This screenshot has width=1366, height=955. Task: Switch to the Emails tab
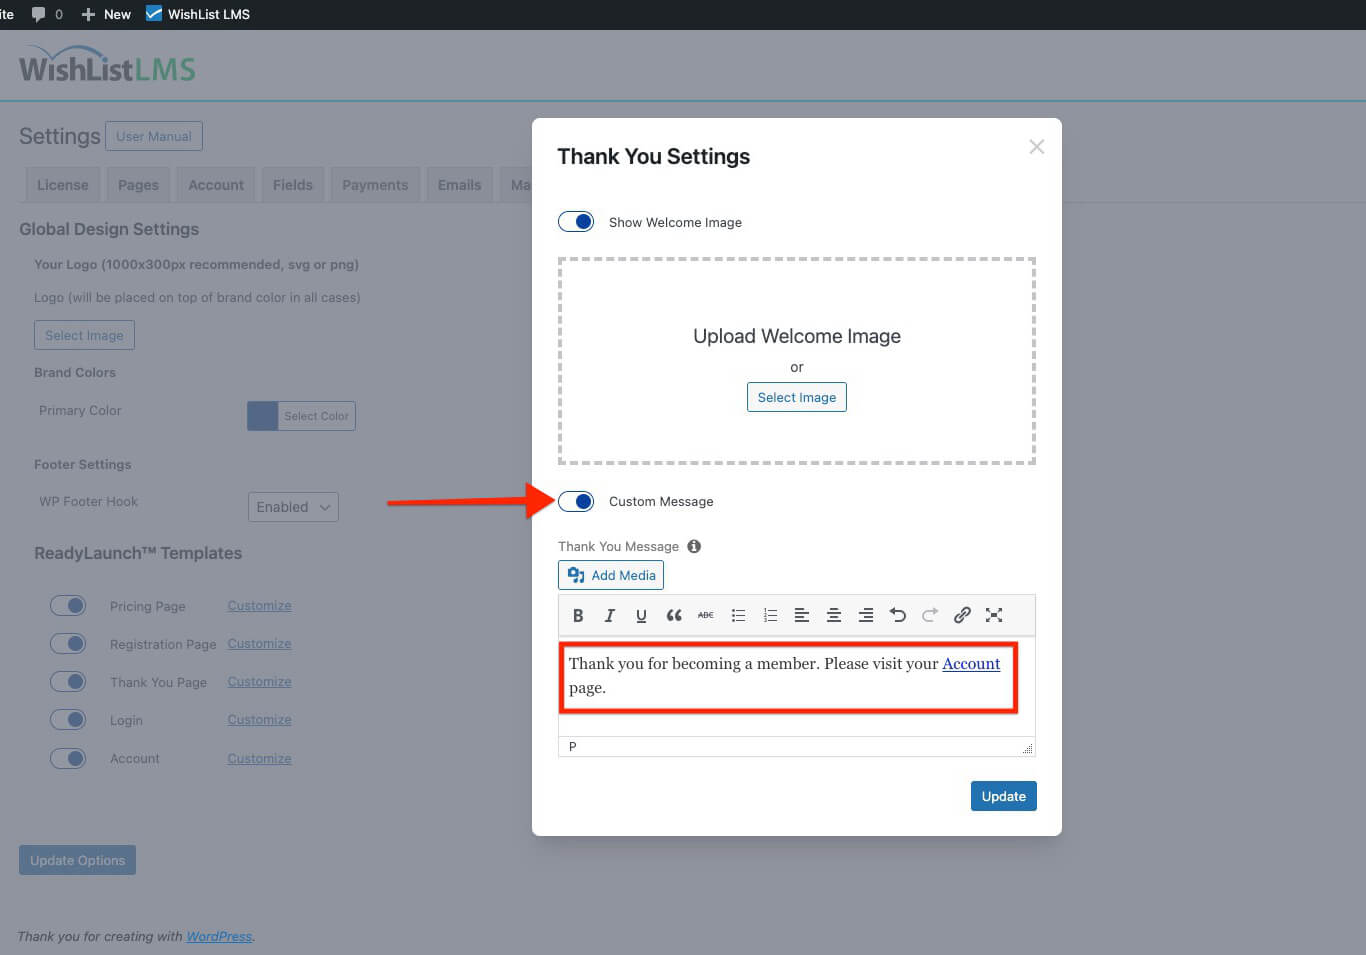[x=459, y=184]
